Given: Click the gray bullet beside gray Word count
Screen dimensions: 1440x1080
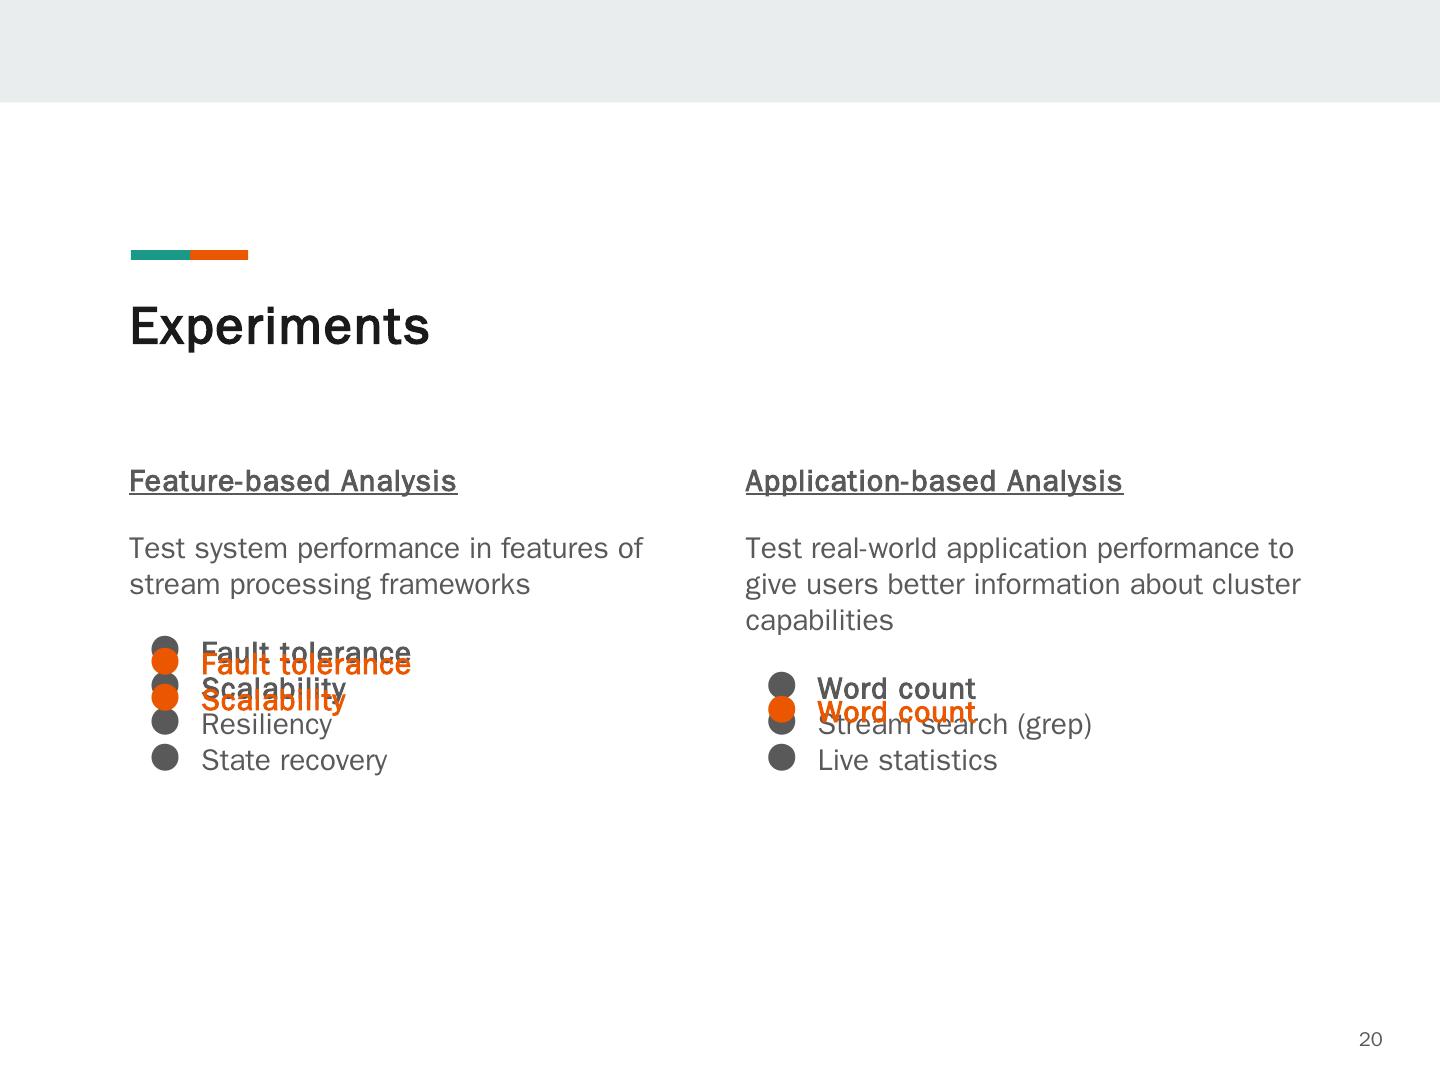Looking at the screenshot, I should [x=782, y=685].
